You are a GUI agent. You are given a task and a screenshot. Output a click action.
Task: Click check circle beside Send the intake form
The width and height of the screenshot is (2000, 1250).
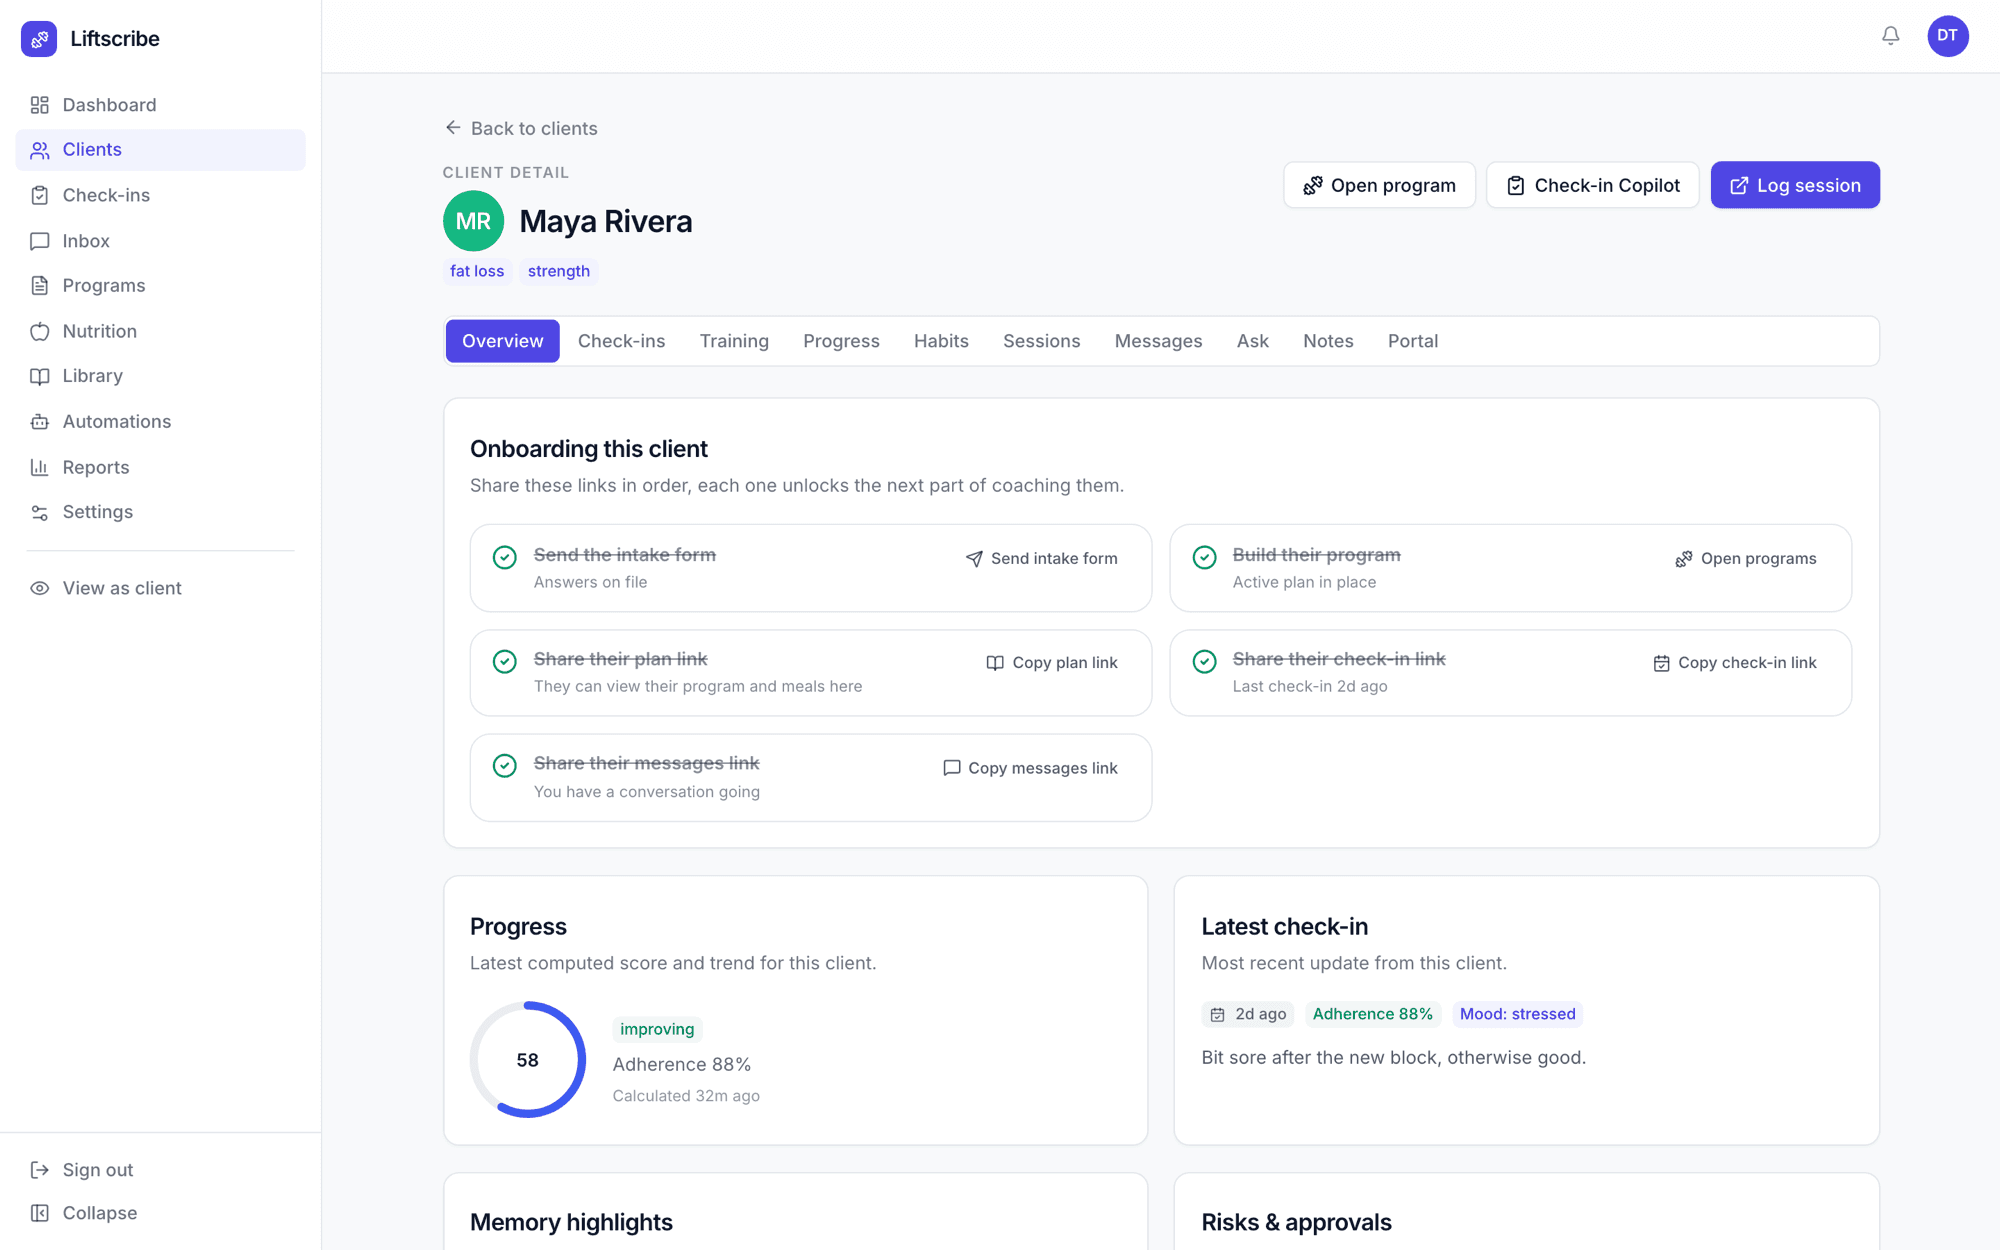point(505,557)
